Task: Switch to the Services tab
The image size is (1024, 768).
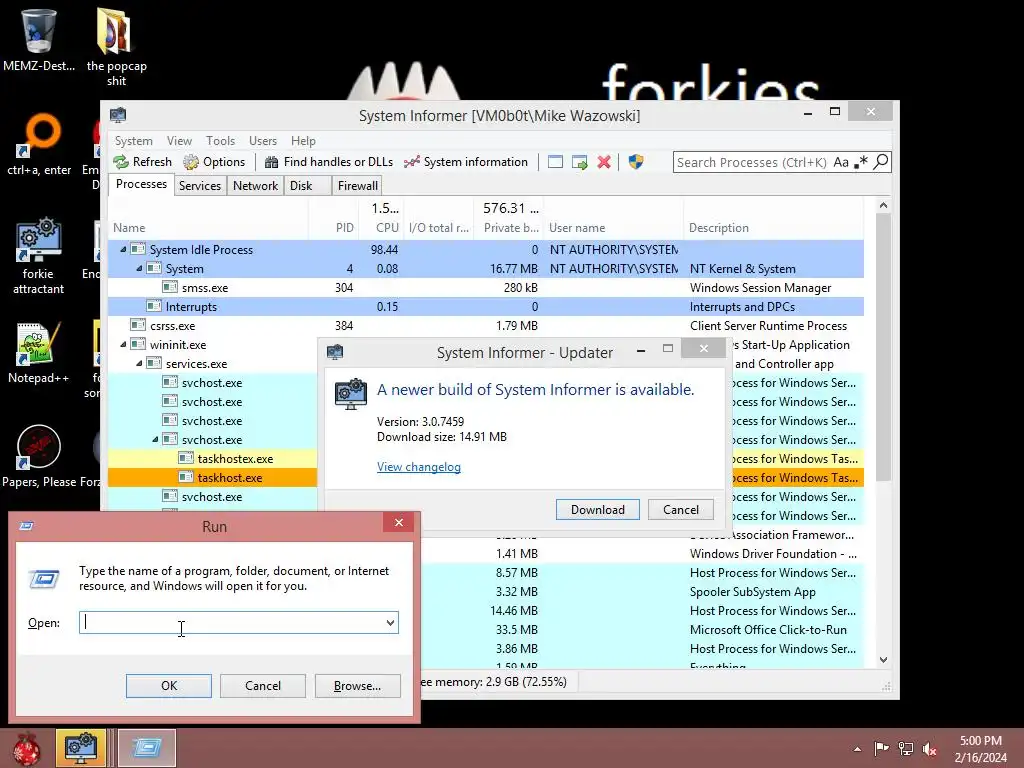Action: [200, 186]
